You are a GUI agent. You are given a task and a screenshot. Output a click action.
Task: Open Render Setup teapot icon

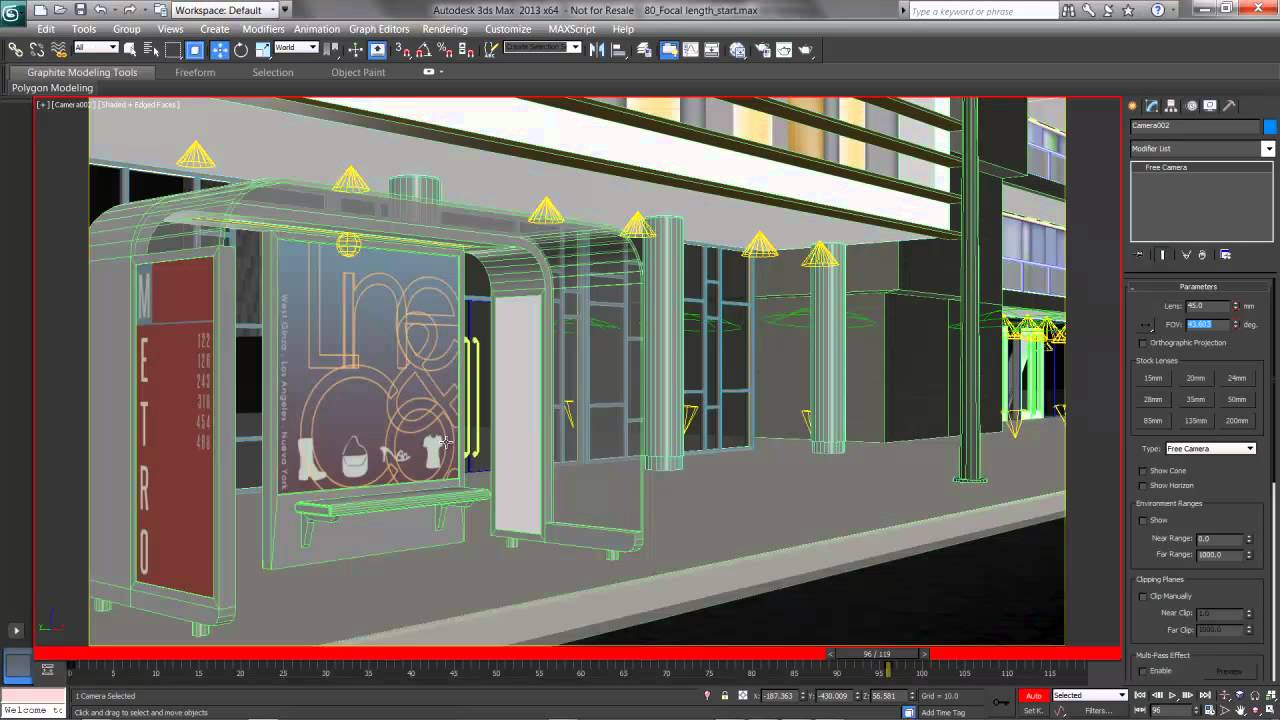pyautogui.click(x=762, y=49)
